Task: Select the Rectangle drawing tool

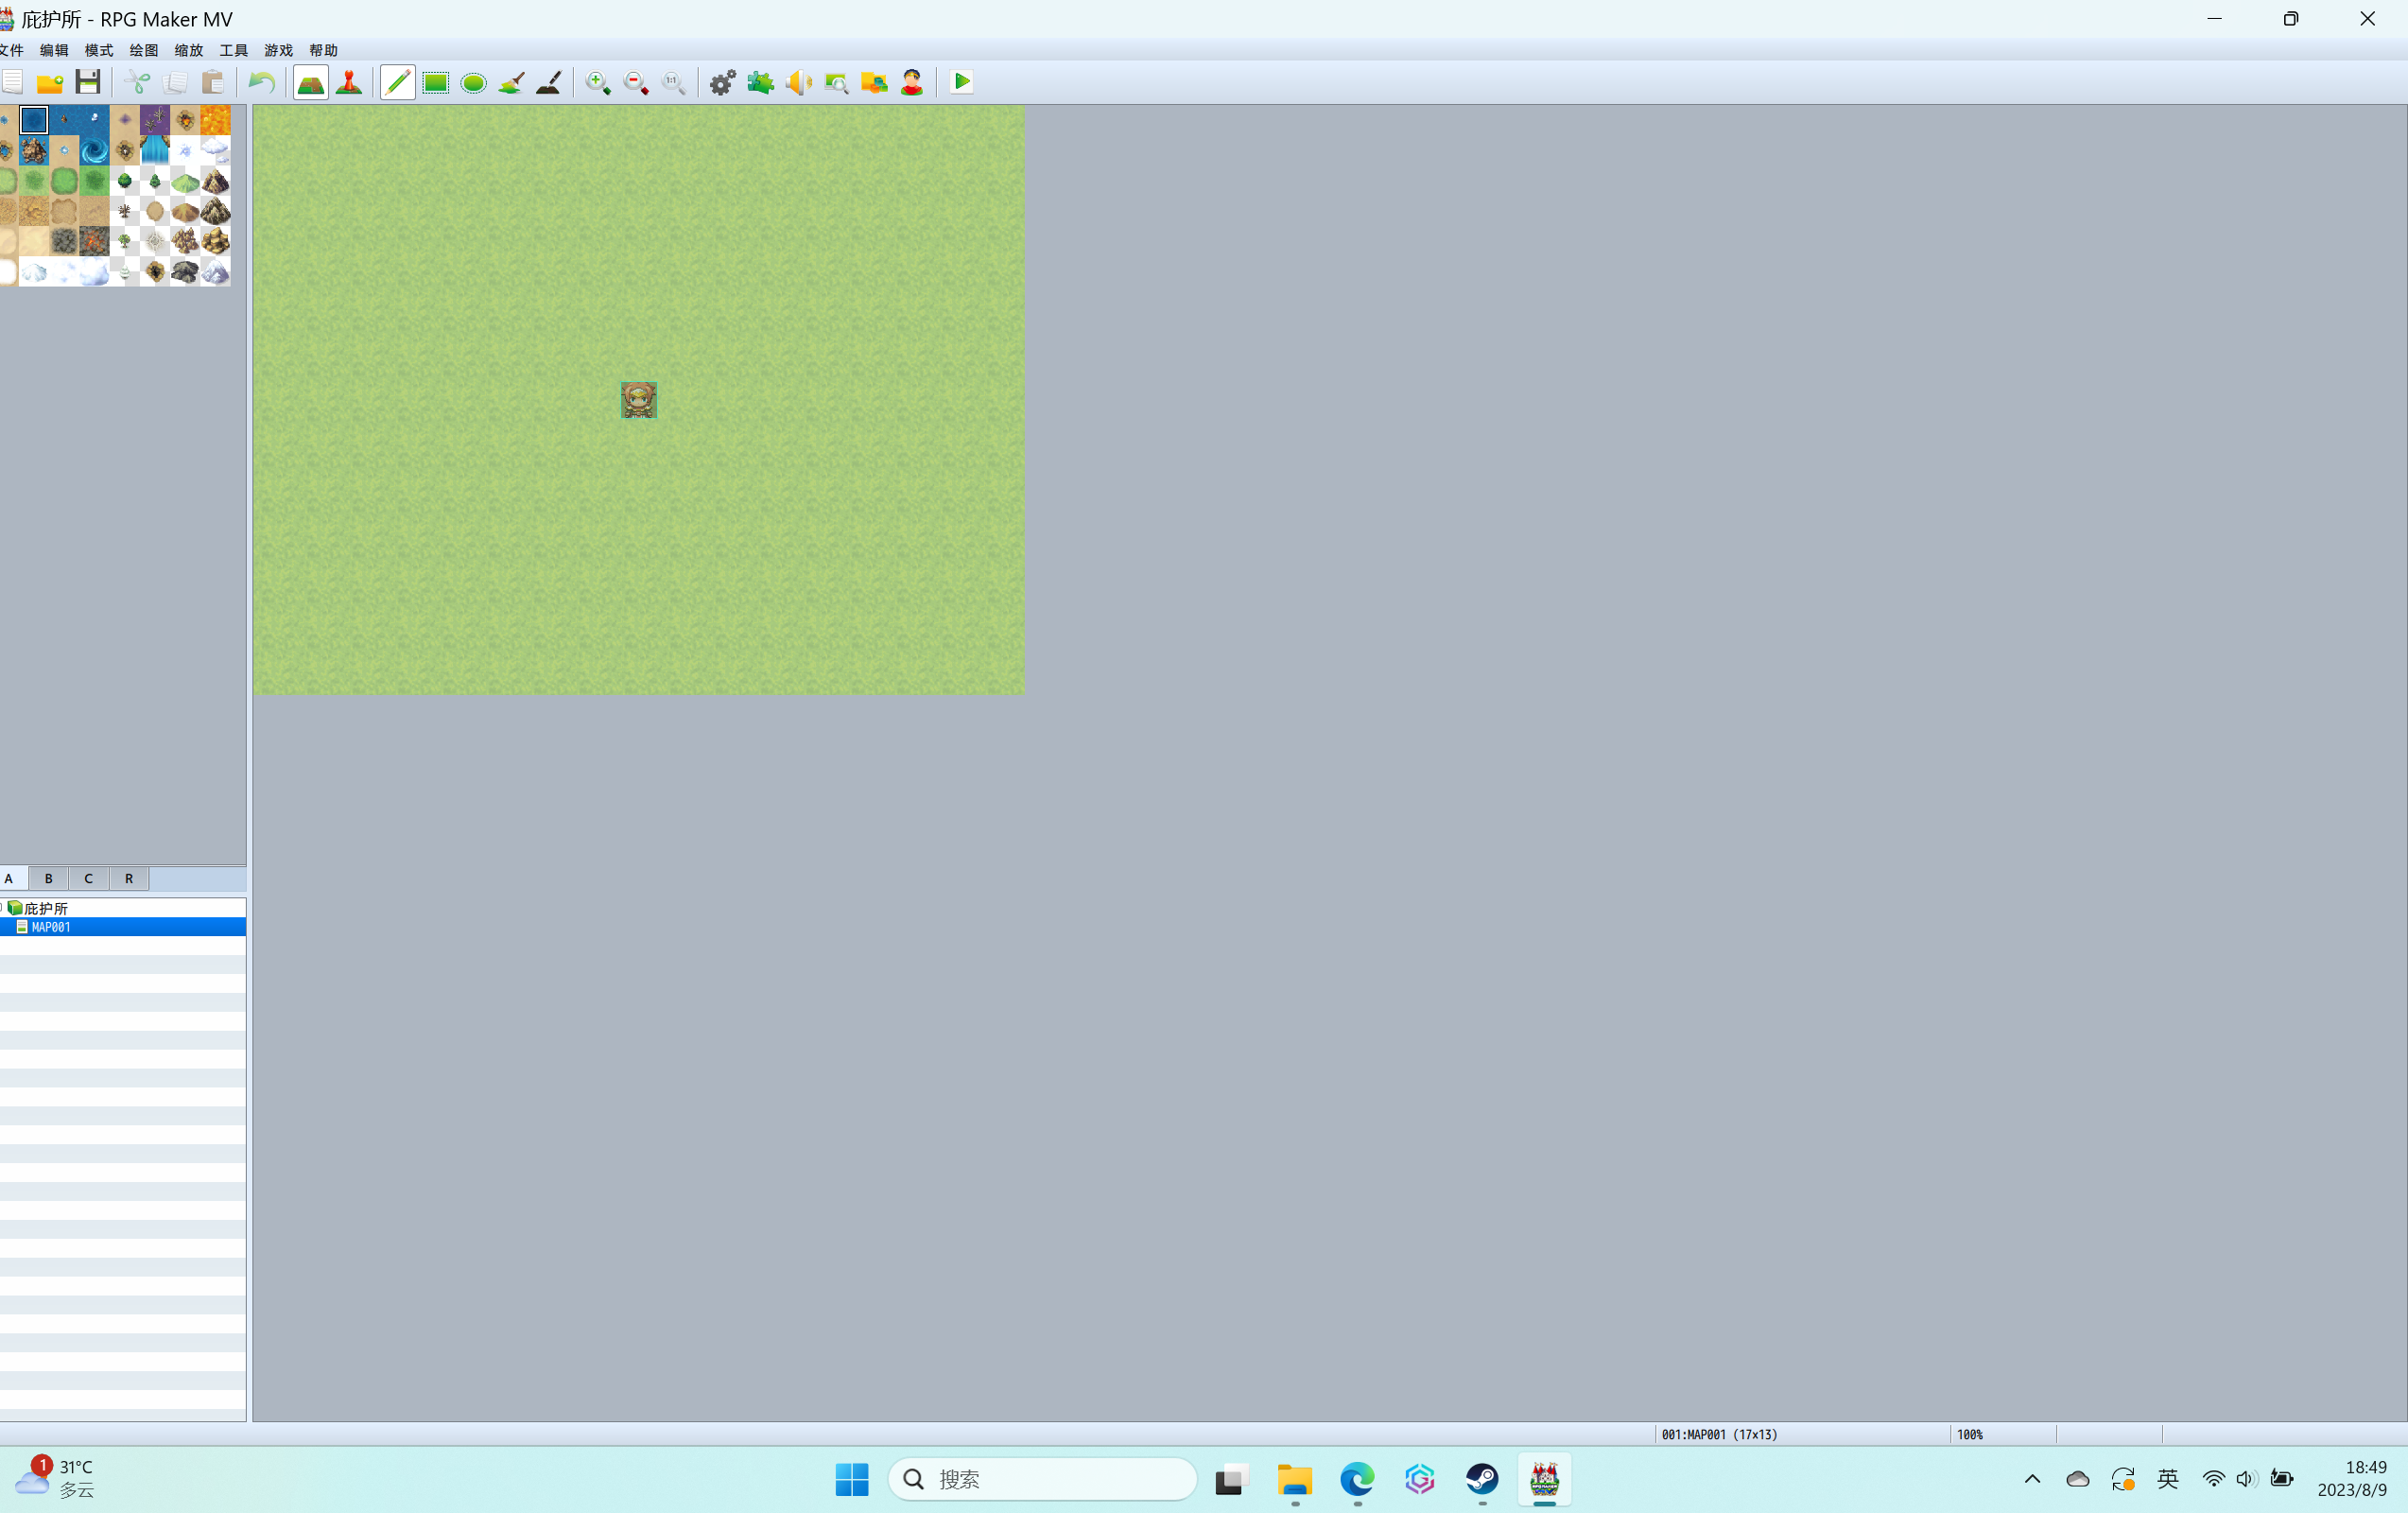Action: pos(436,83)
